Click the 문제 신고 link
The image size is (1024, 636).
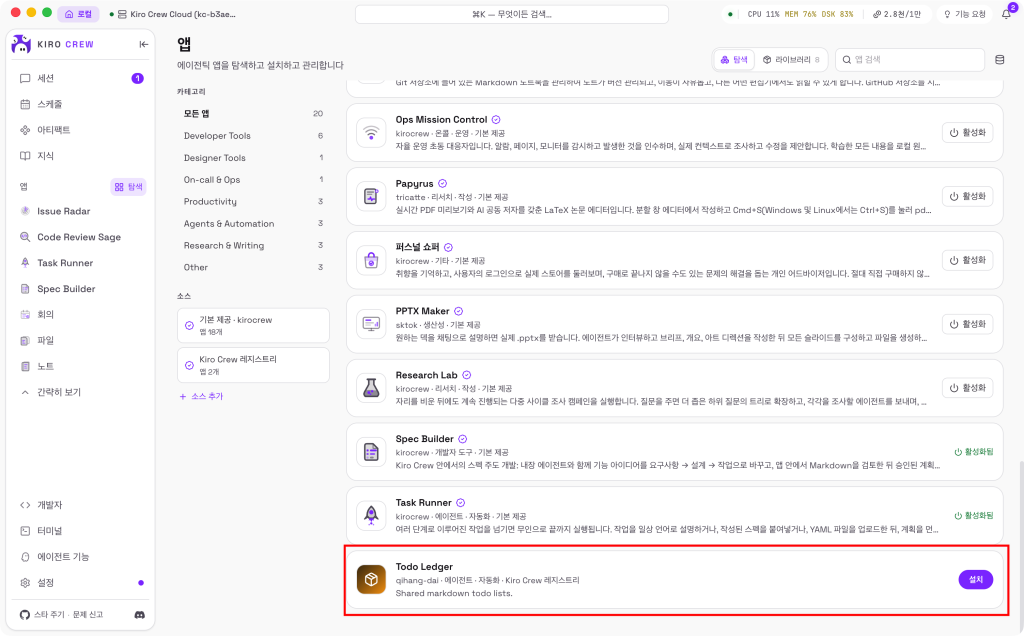(88, 614)
